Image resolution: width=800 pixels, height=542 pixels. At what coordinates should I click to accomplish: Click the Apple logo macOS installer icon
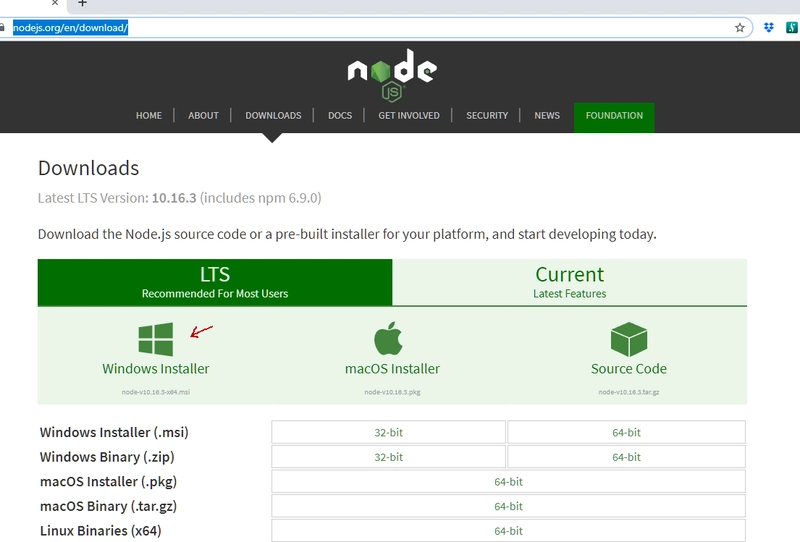[x=388, y=338]
